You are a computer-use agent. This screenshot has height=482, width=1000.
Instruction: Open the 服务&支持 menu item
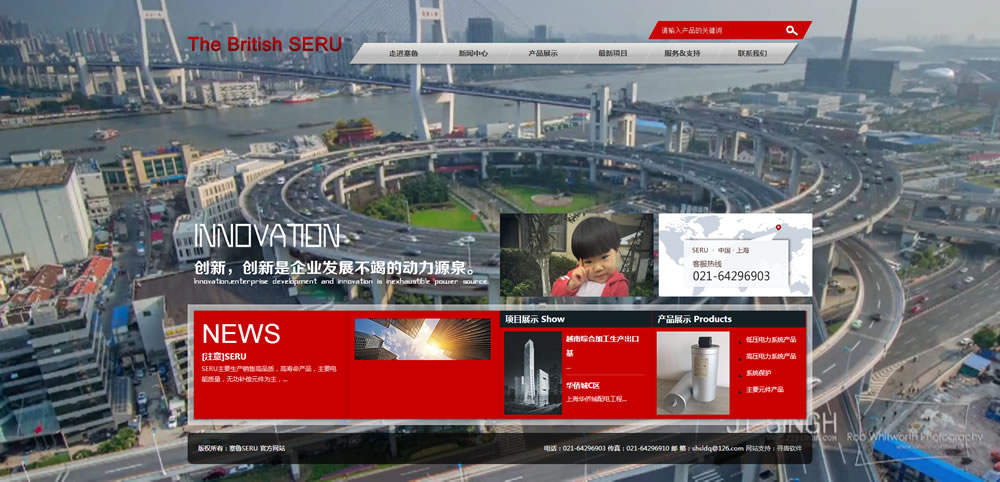pos(682,54)
